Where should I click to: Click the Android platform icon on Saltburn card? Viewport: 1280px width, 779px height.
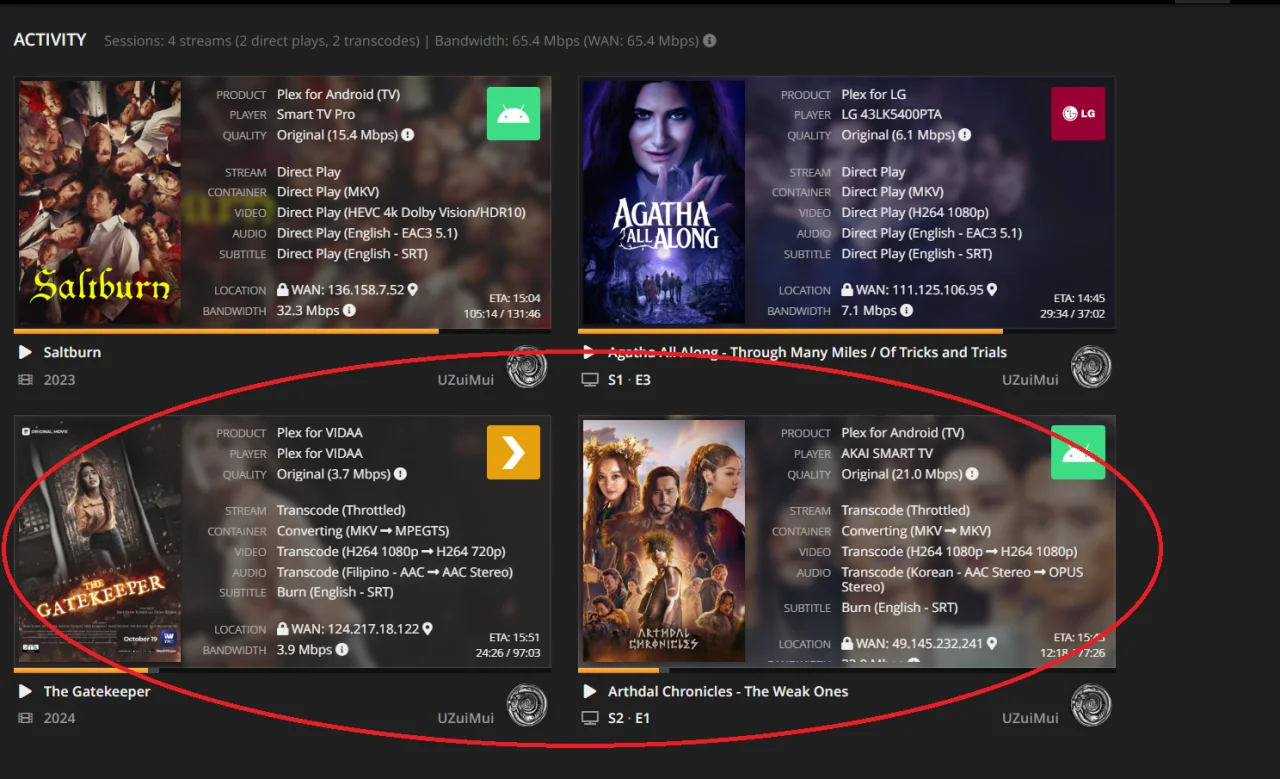coord(513,113)
